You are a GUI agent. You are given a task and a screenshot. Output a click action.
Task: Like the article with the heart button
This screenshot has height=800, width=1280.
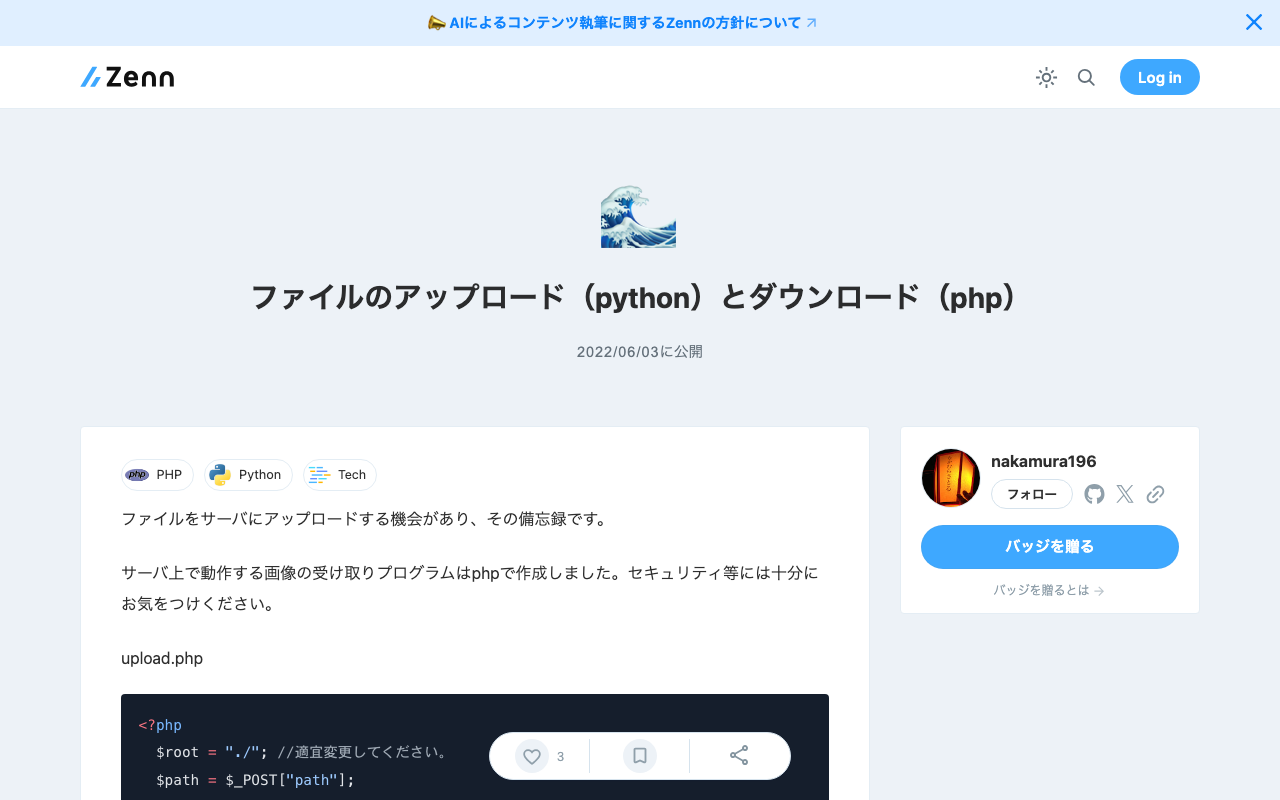tap(531, 756)
